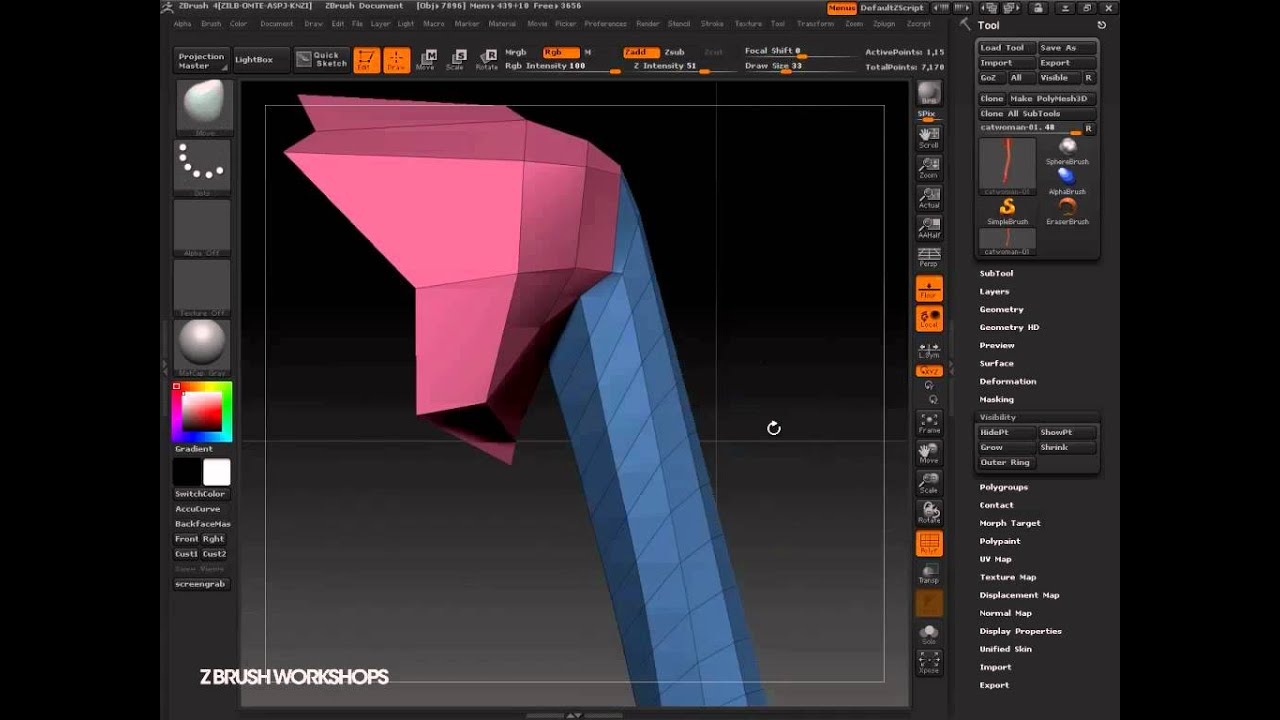Viewport: 1280px width, 720px height.
Task: Click the HidePt button
Action: 1007,432
